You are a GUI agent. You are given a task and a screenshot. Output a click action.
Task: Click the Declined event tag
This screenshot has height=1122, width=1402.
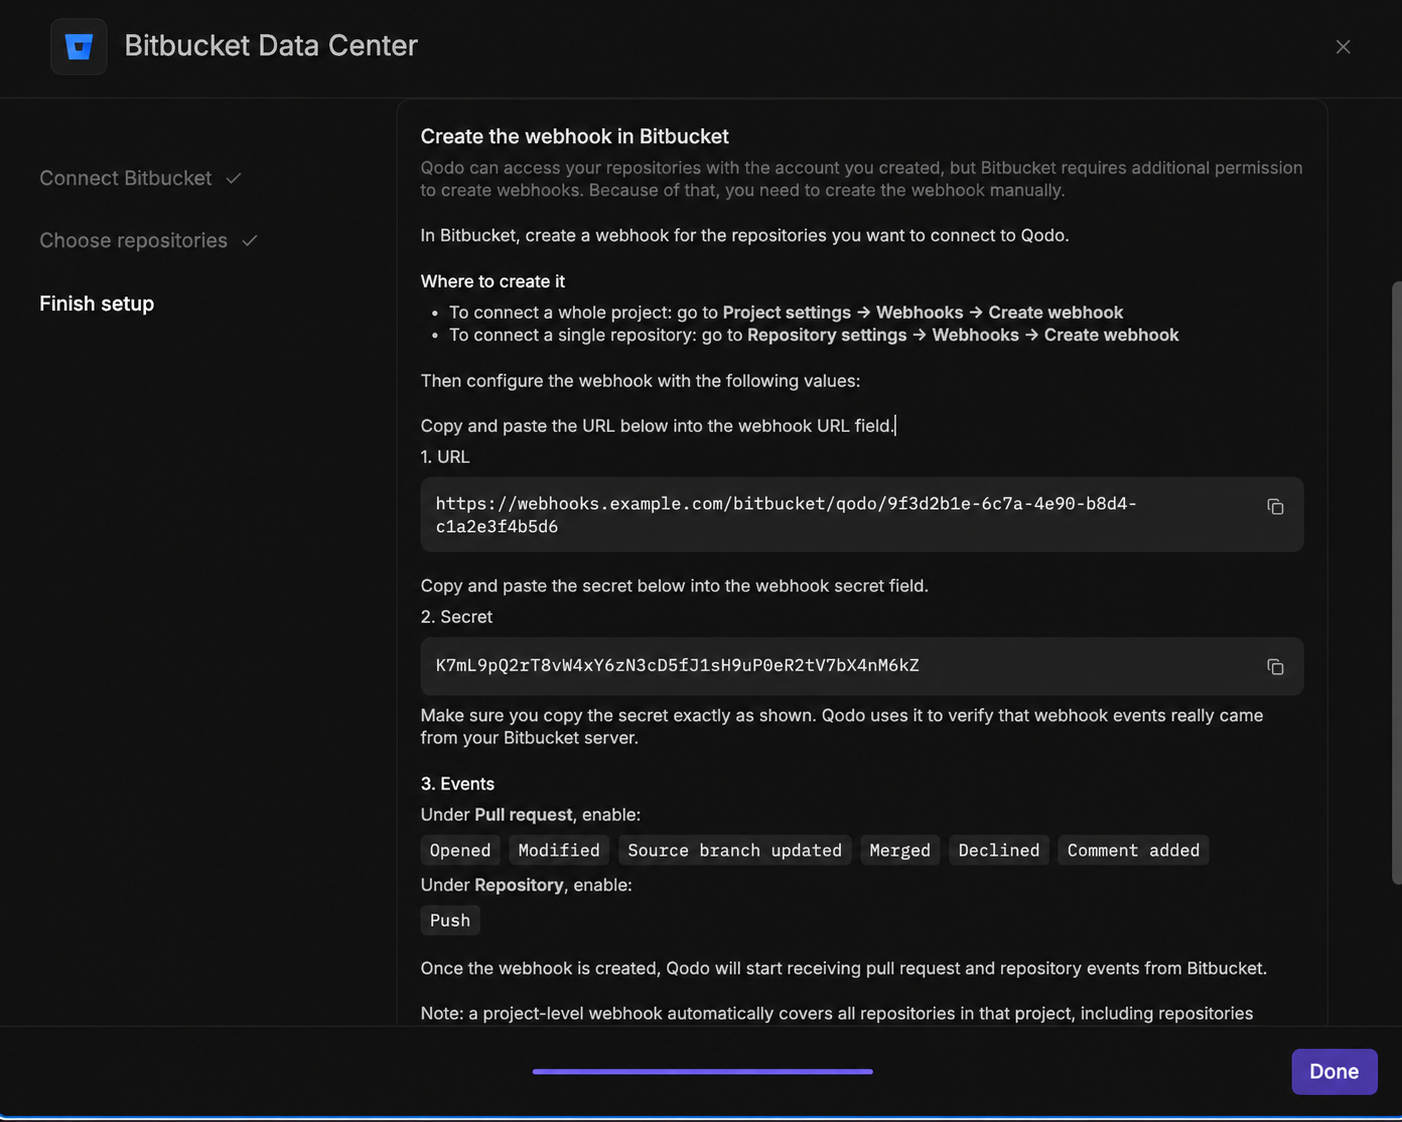[x=999, y=850]
